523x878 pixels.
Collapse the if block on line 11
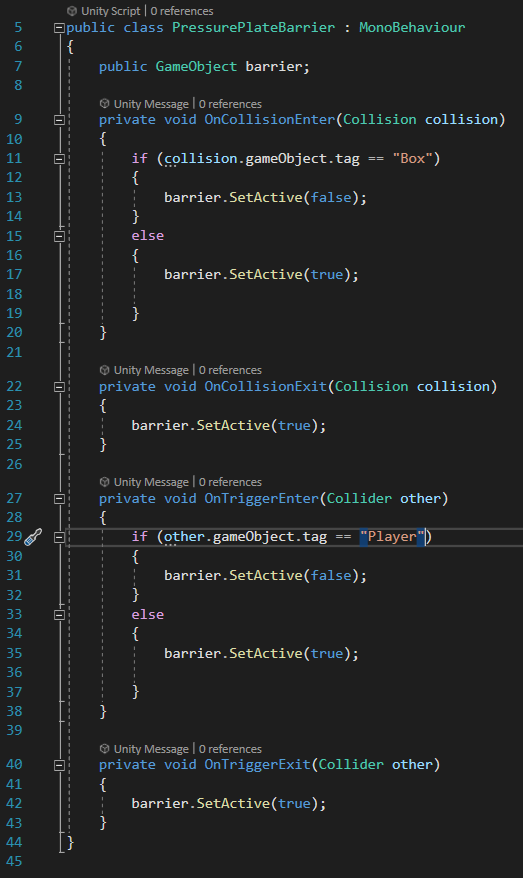click(x=59, y=159)
